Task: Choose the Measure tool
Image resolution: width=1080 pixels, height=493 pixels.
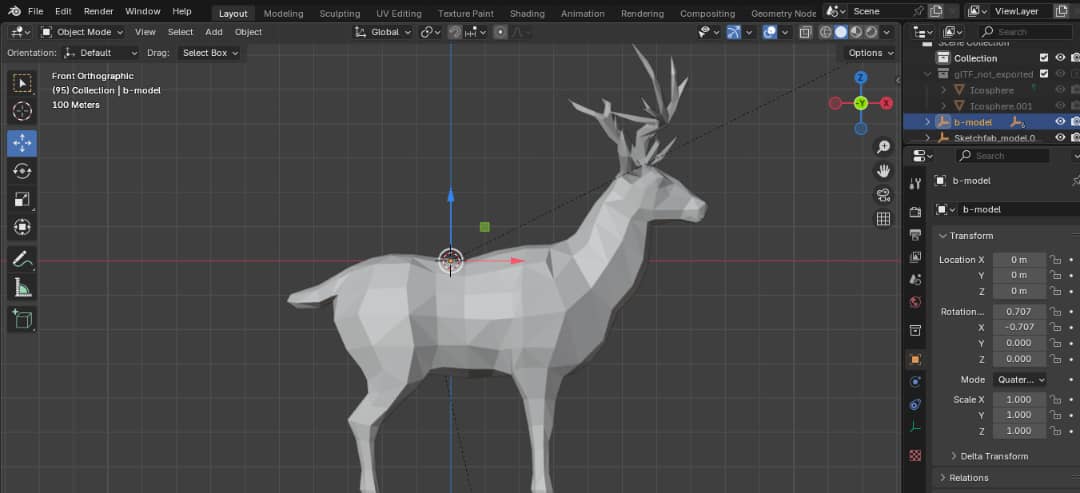Action: 23,287
